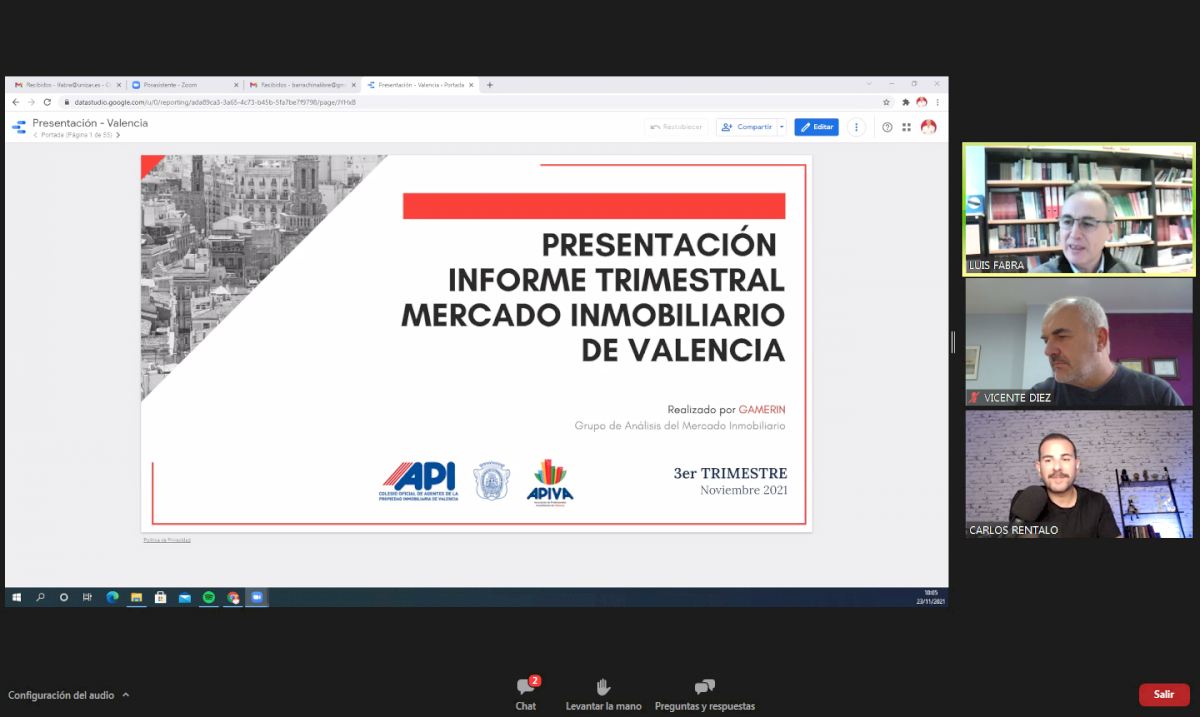
Task: Leave the webinar with Salir button
Action: pyautogui.click(x=1163, y=694)
